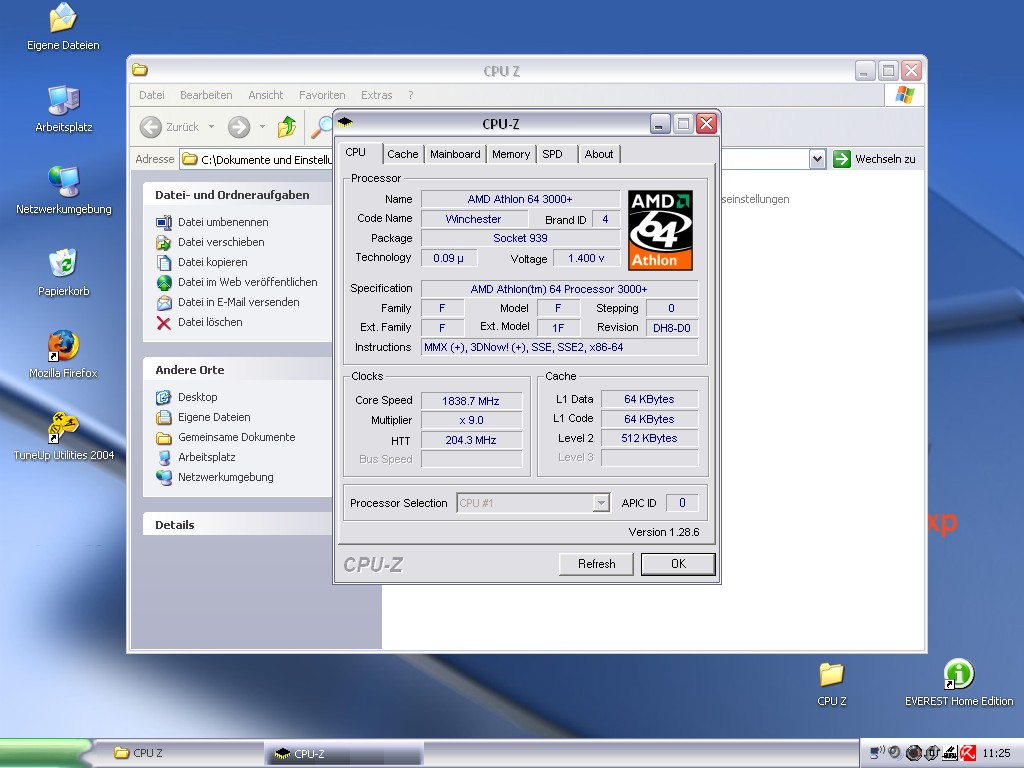The height and width of the screenshot is (768, 1024).
Task: Click the folder icon in Explorer title bar
Action: 140,70
